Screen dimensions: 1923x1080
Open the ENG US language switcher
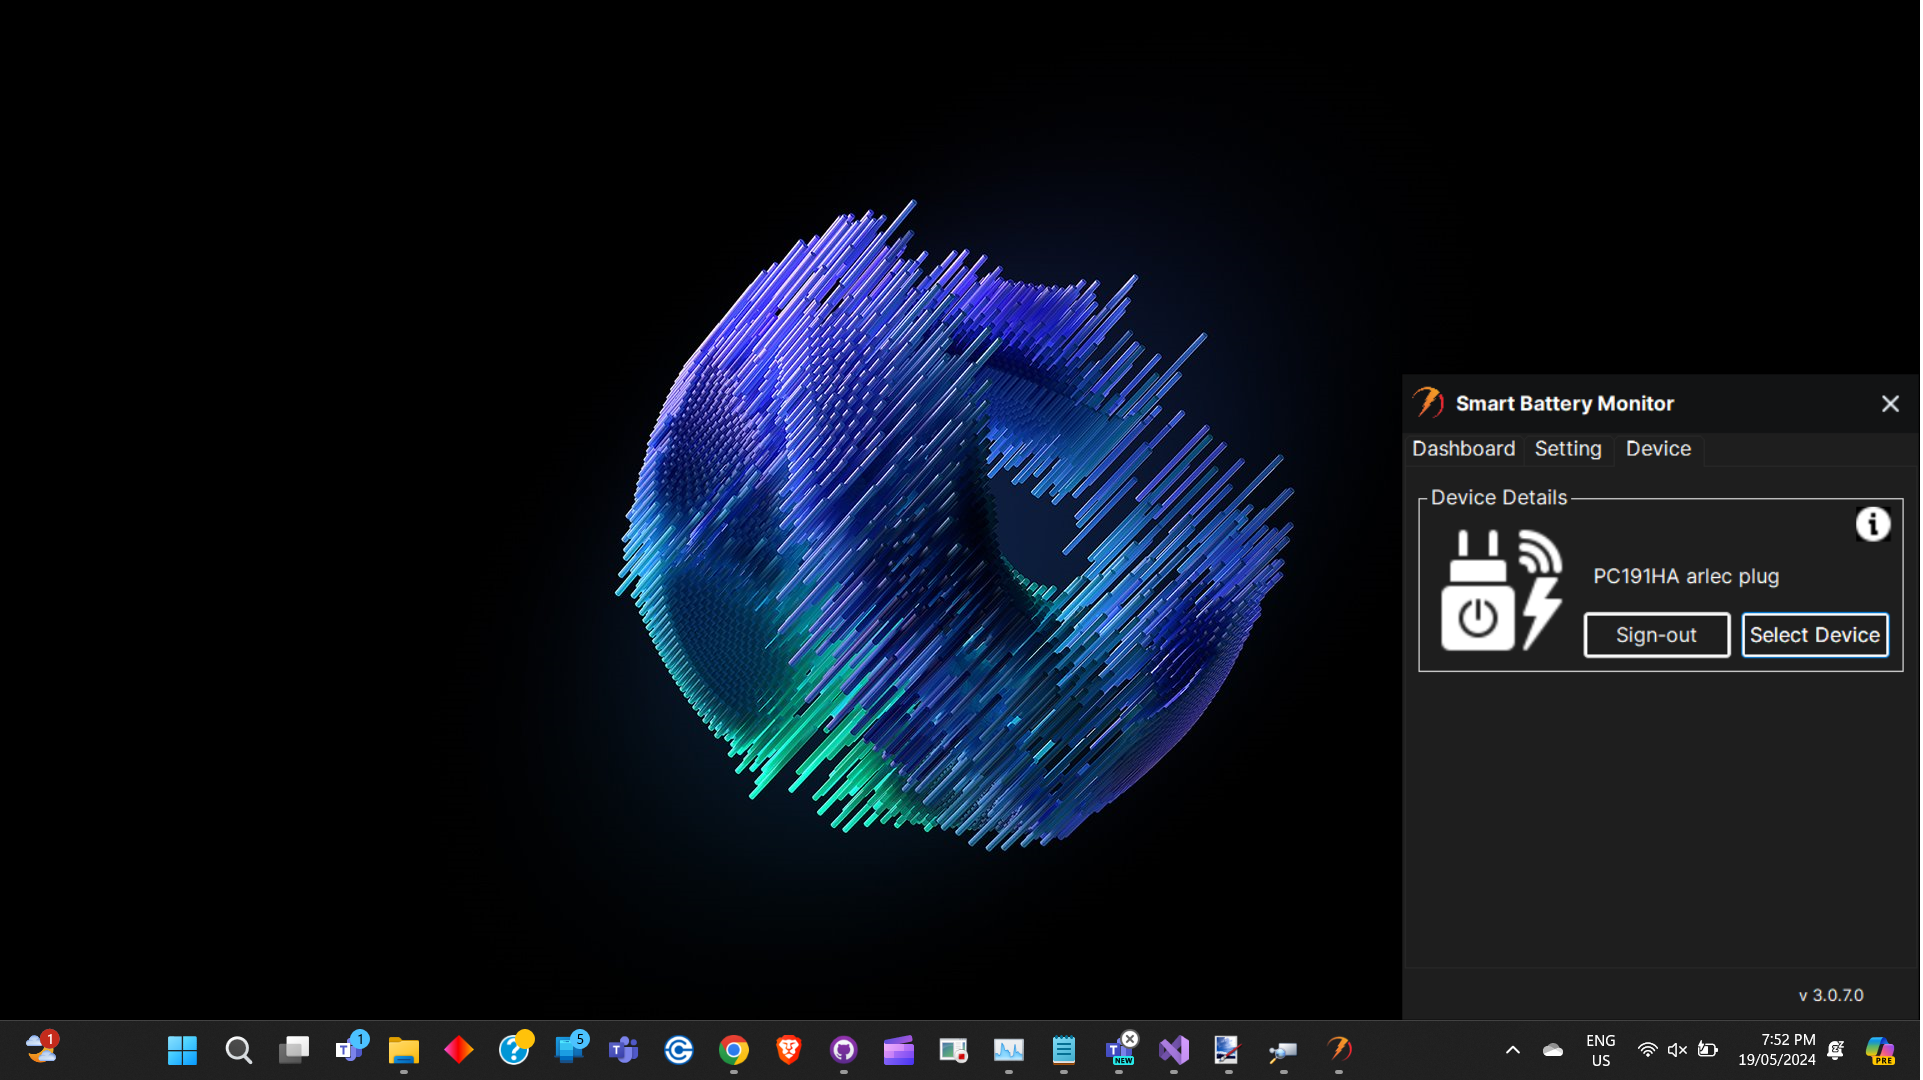click(x=1600, y=1049)
